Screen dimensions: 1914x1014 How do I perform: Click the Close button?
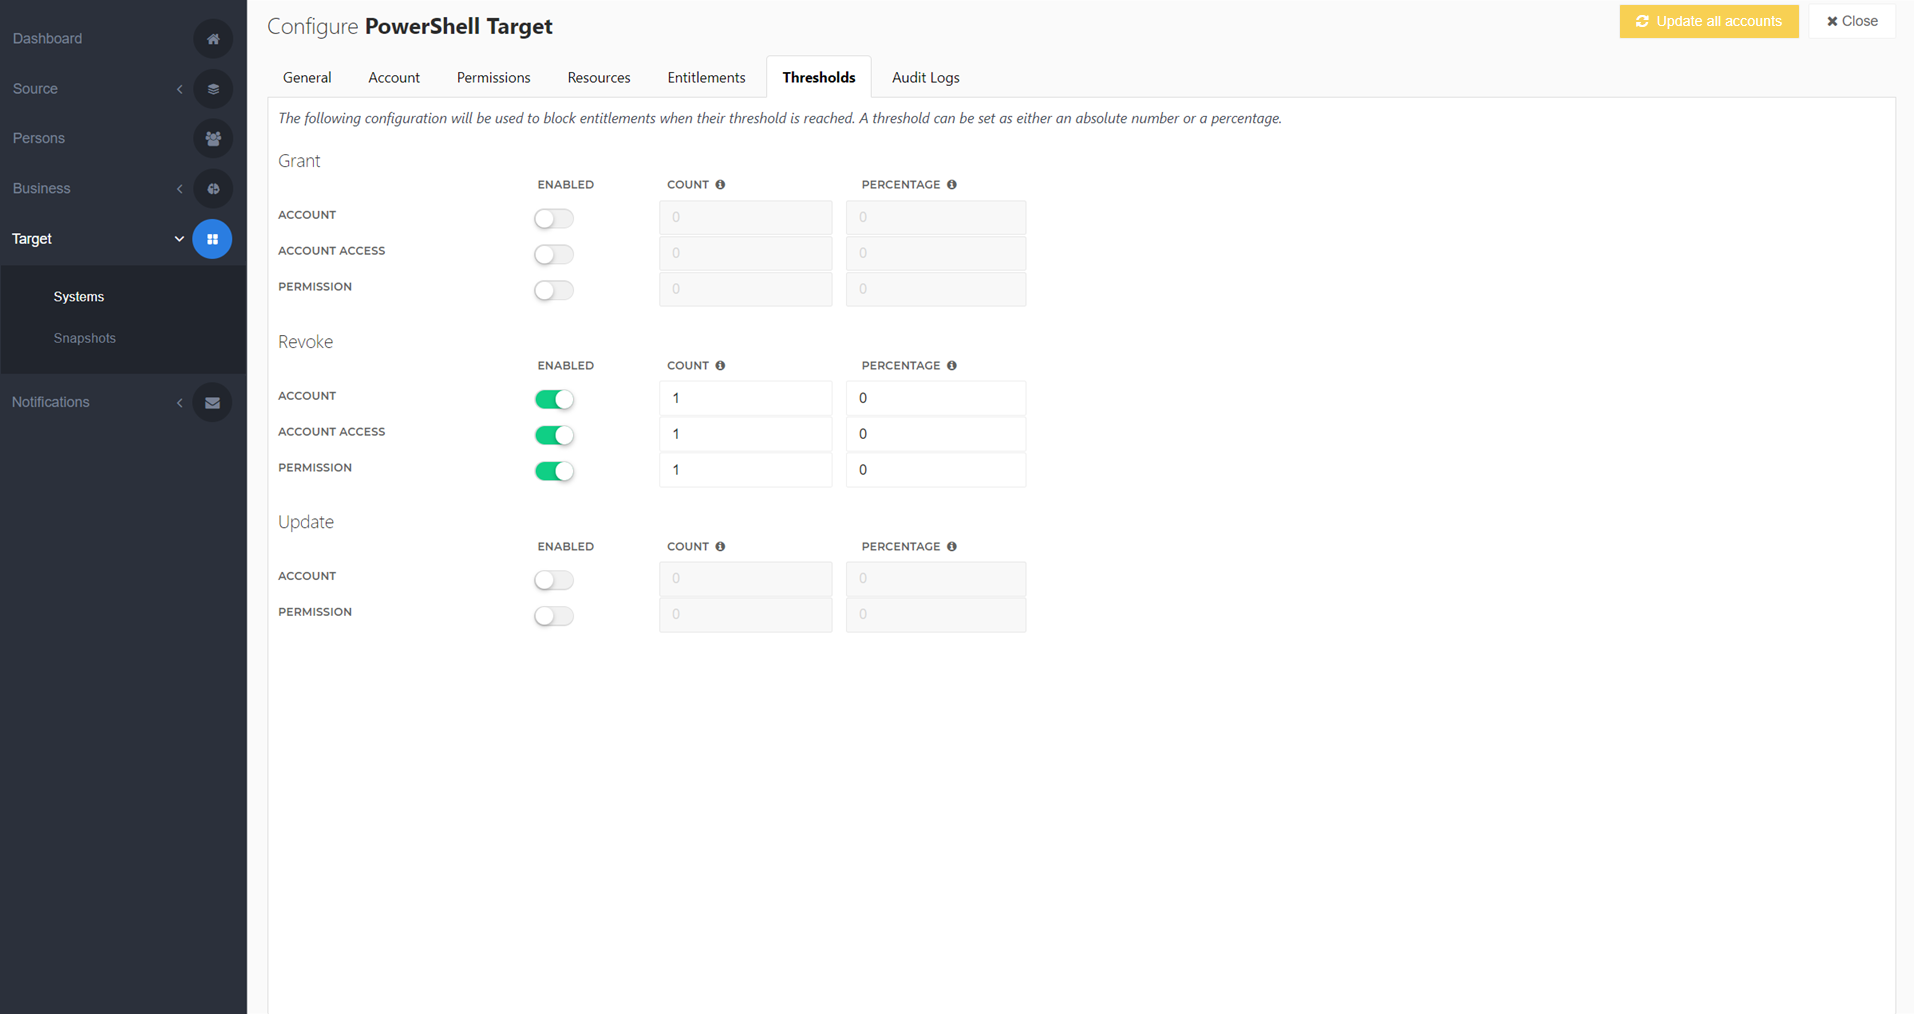1852,21
